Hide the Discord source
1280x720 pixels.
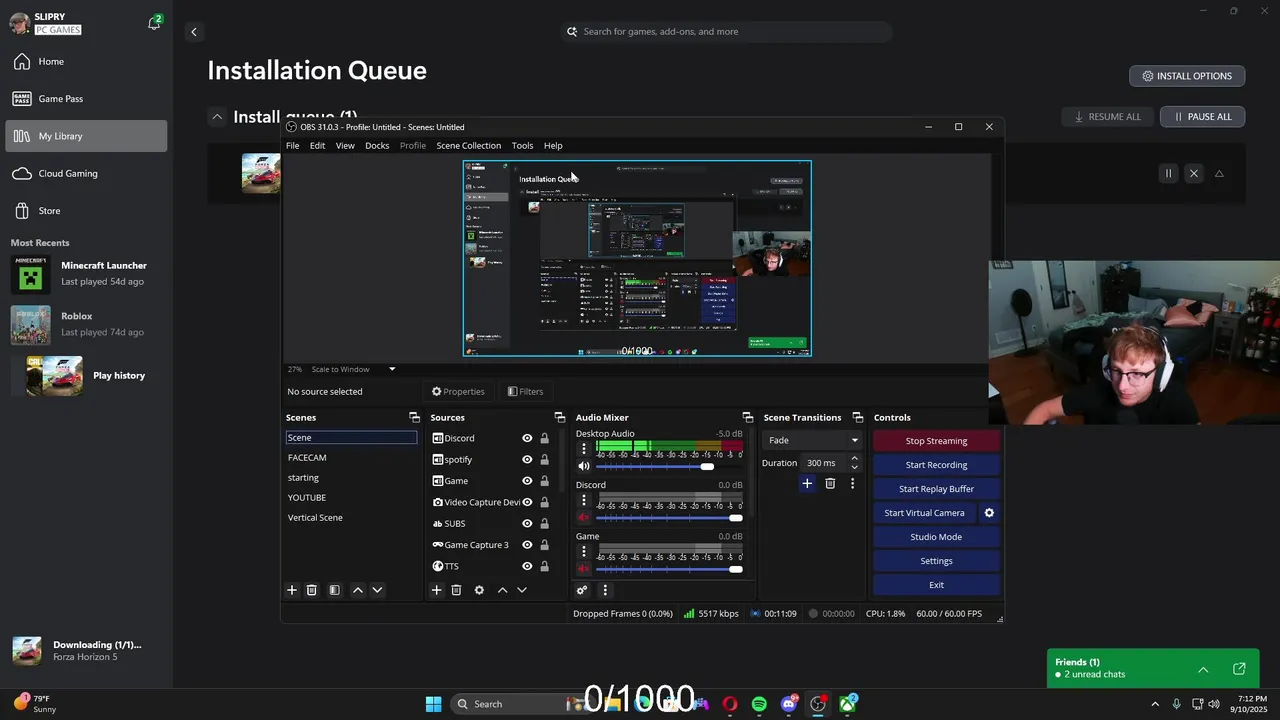pos(527,438)
